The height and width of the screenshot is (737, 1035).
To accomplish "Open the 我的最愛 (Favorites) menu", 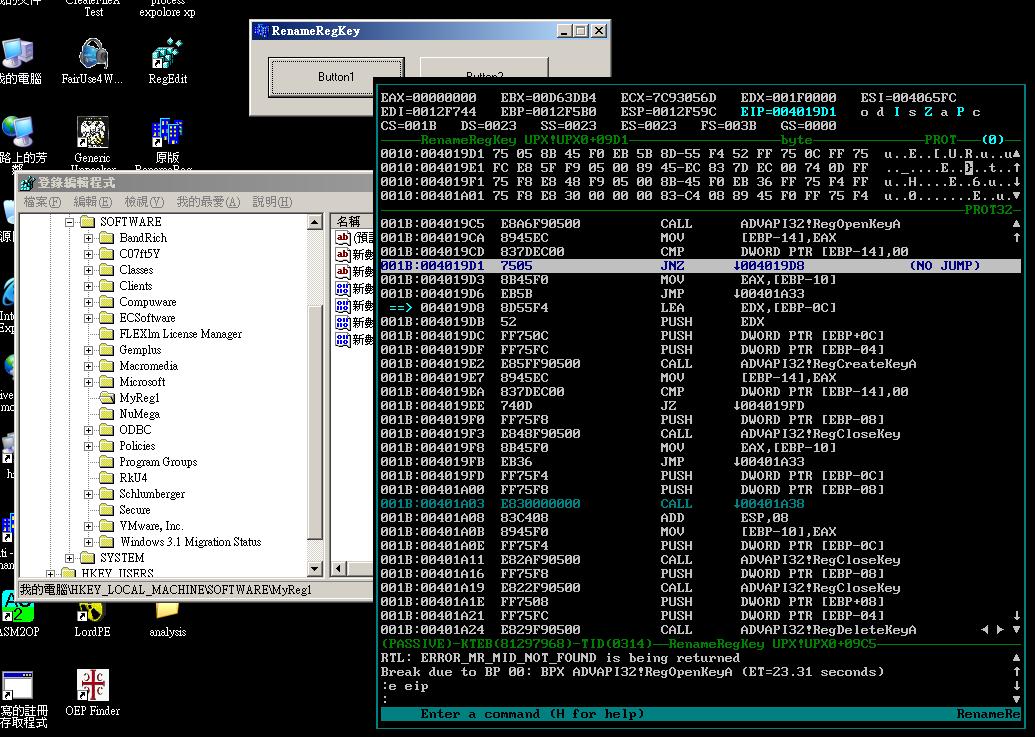I will 208,202.
